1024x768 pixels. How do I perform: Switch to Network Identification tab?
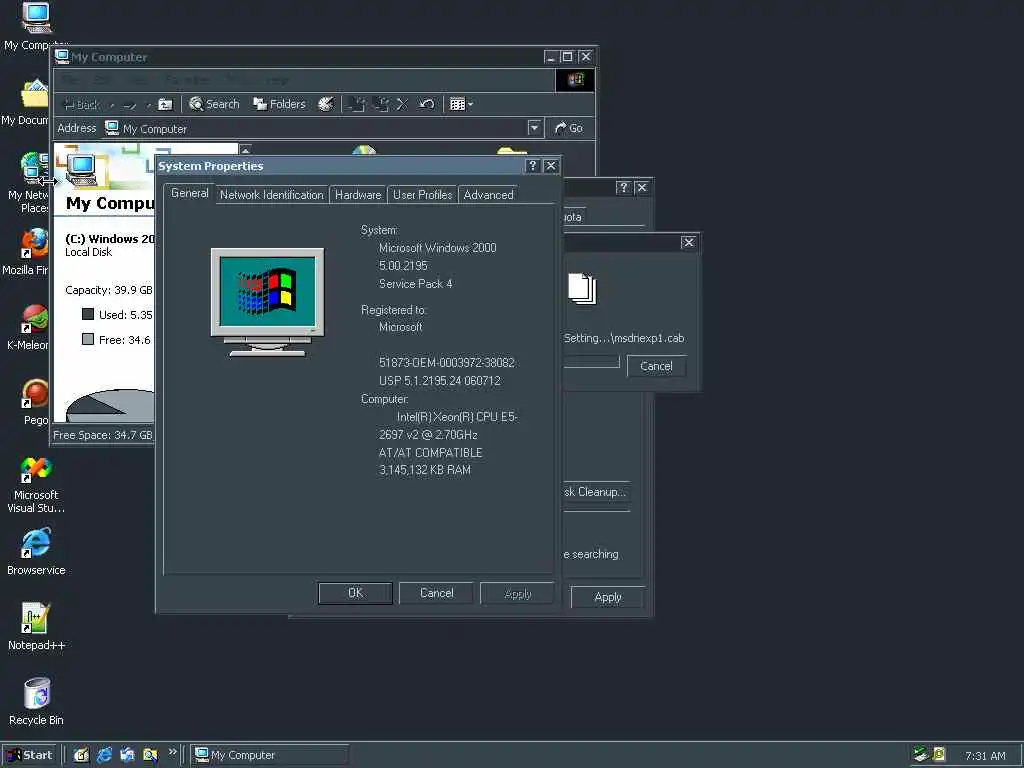pyautogui.click(x=271, y=195)
